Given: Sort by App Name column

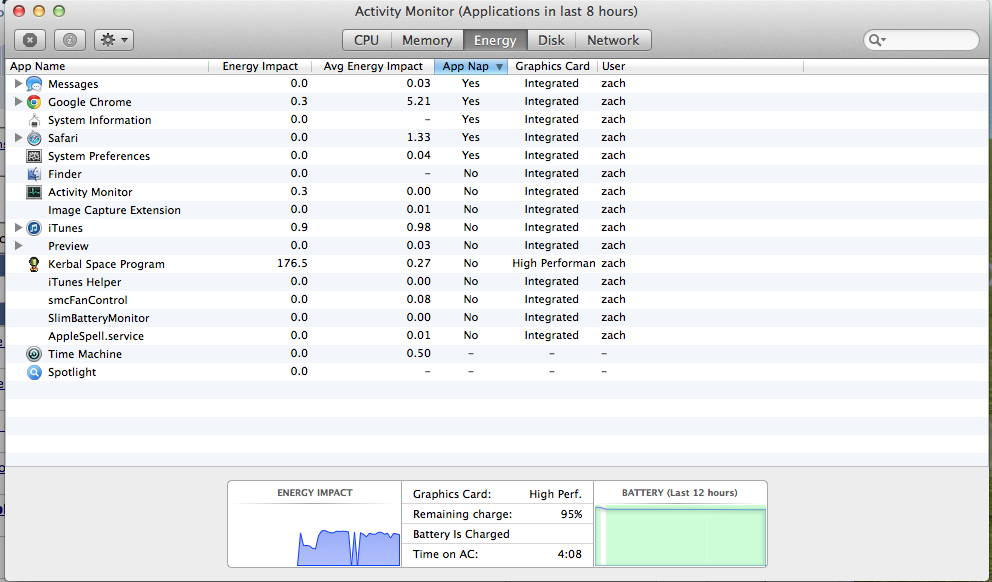Looking at the screenshot, I should [108, 66].
